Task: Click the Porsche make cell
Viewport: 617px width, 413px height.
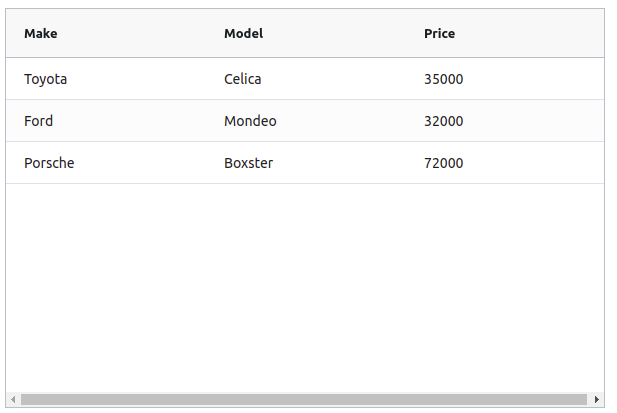Action: 49,163
